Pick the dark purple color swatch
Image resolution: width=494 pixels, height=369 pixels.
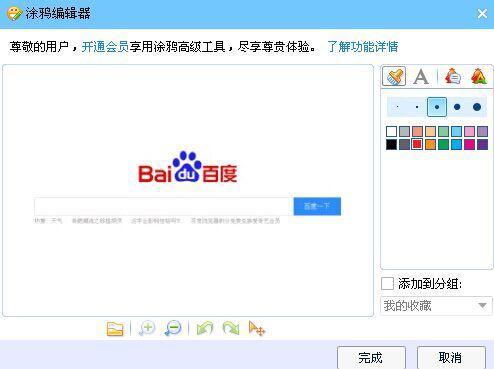click(x=482, y=144)
